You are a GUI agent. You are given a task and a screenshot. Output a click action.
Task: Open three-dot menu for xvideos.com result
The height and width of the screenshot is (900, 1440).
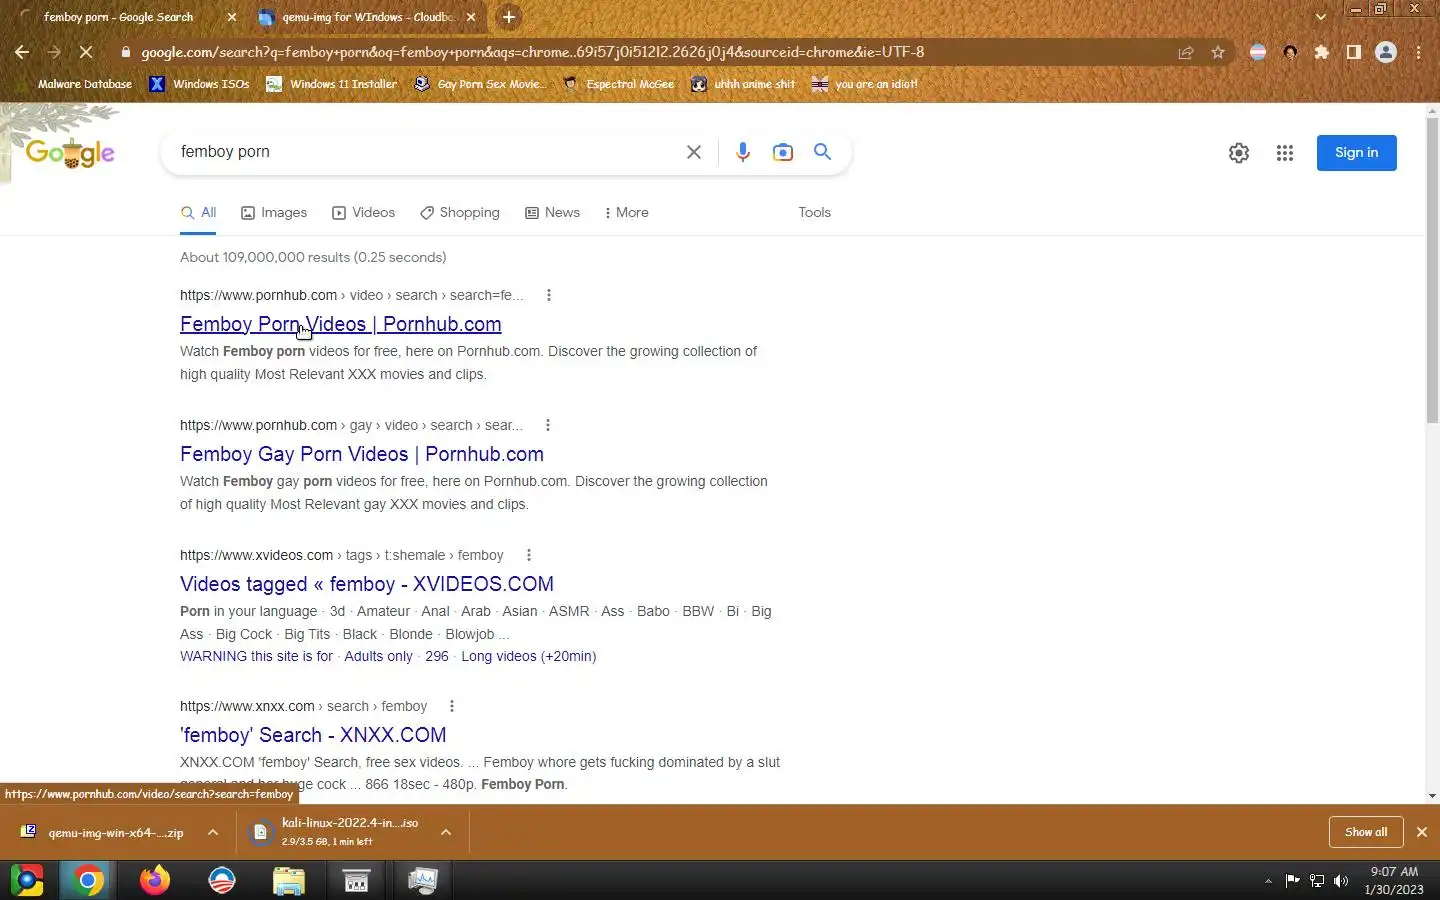click(x=528, y=555)
